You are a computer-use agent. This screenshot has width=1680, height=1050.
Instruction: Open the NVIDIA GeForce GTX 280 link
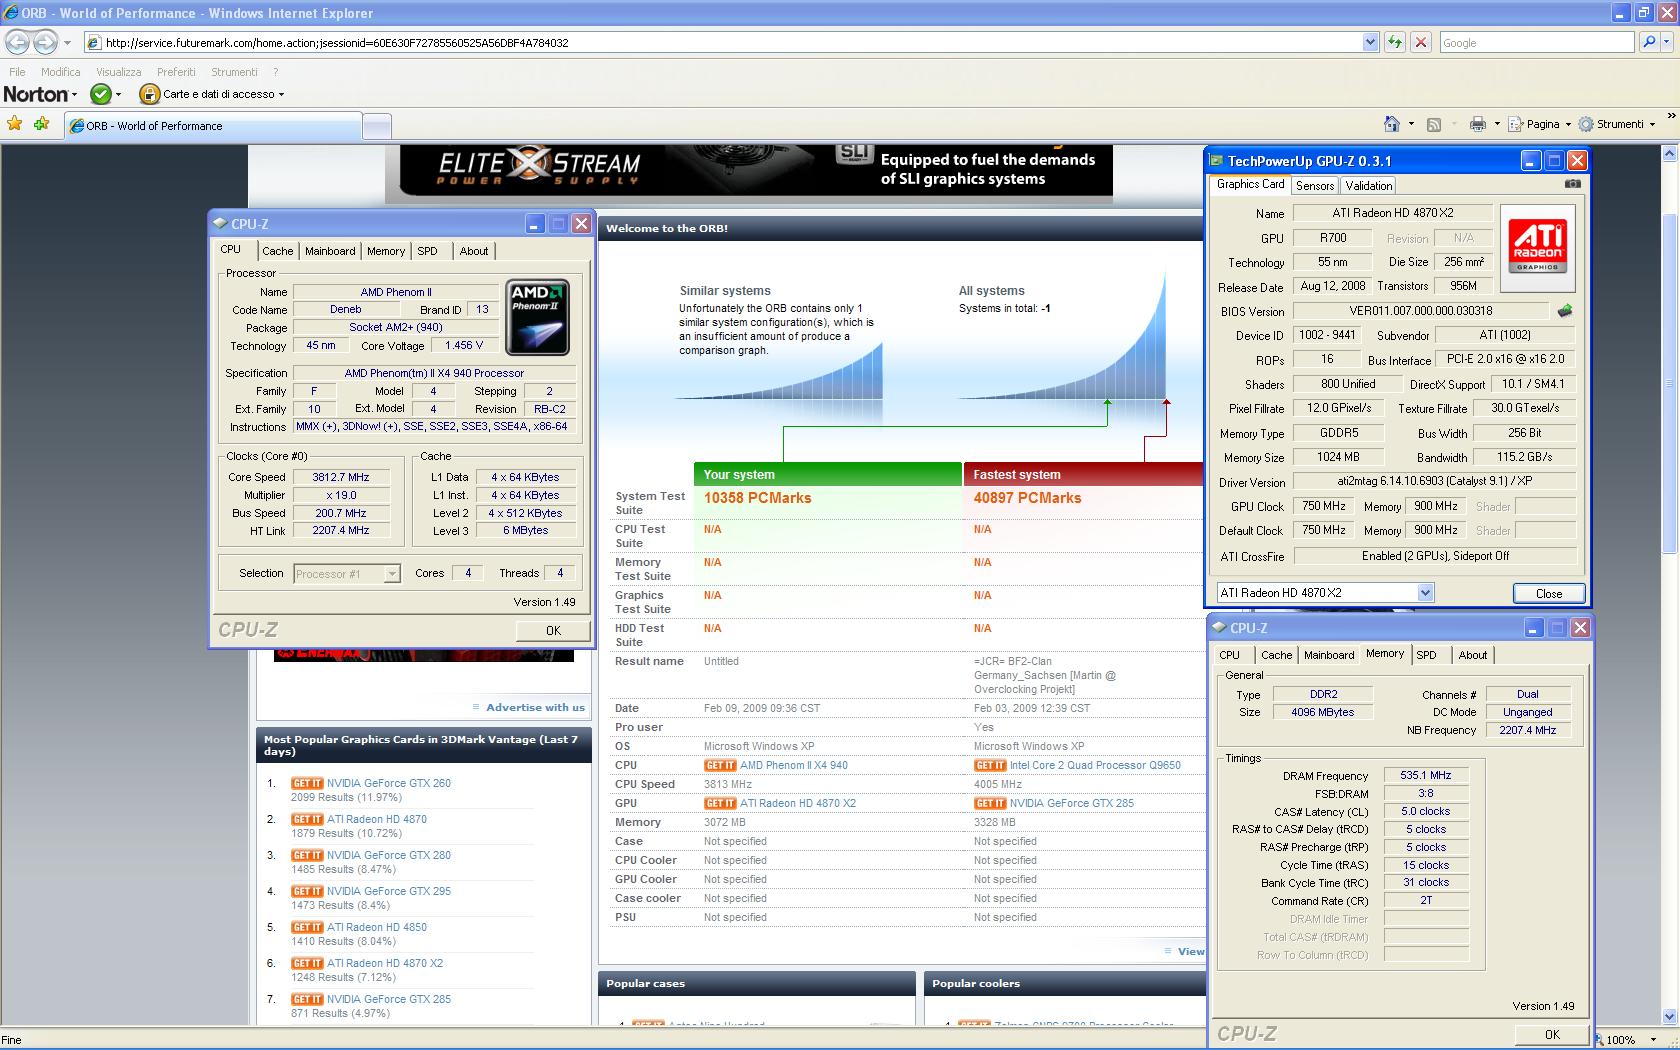click(x=389, y=855)
